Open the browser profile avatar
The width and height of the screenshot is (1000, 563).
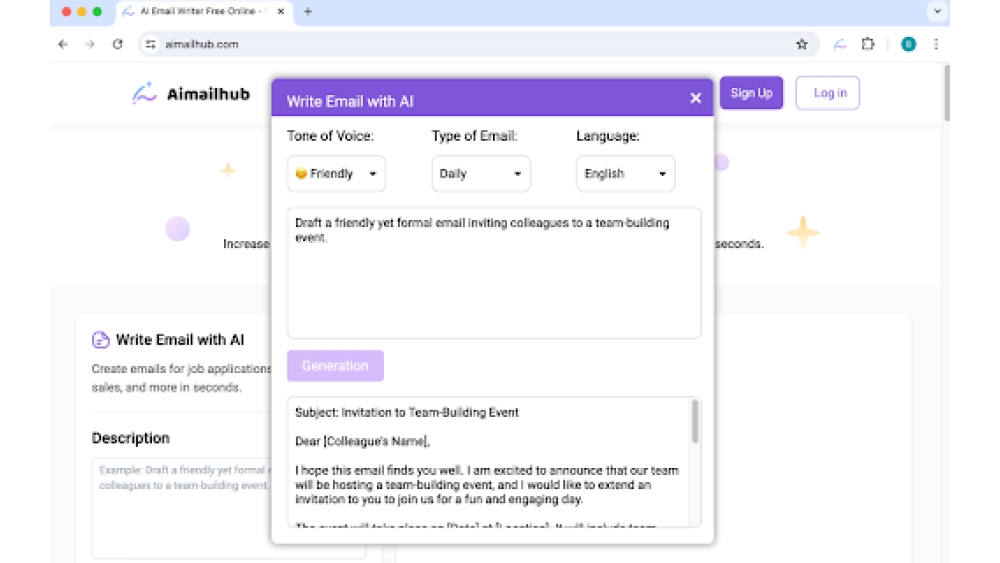coord(908,44)
